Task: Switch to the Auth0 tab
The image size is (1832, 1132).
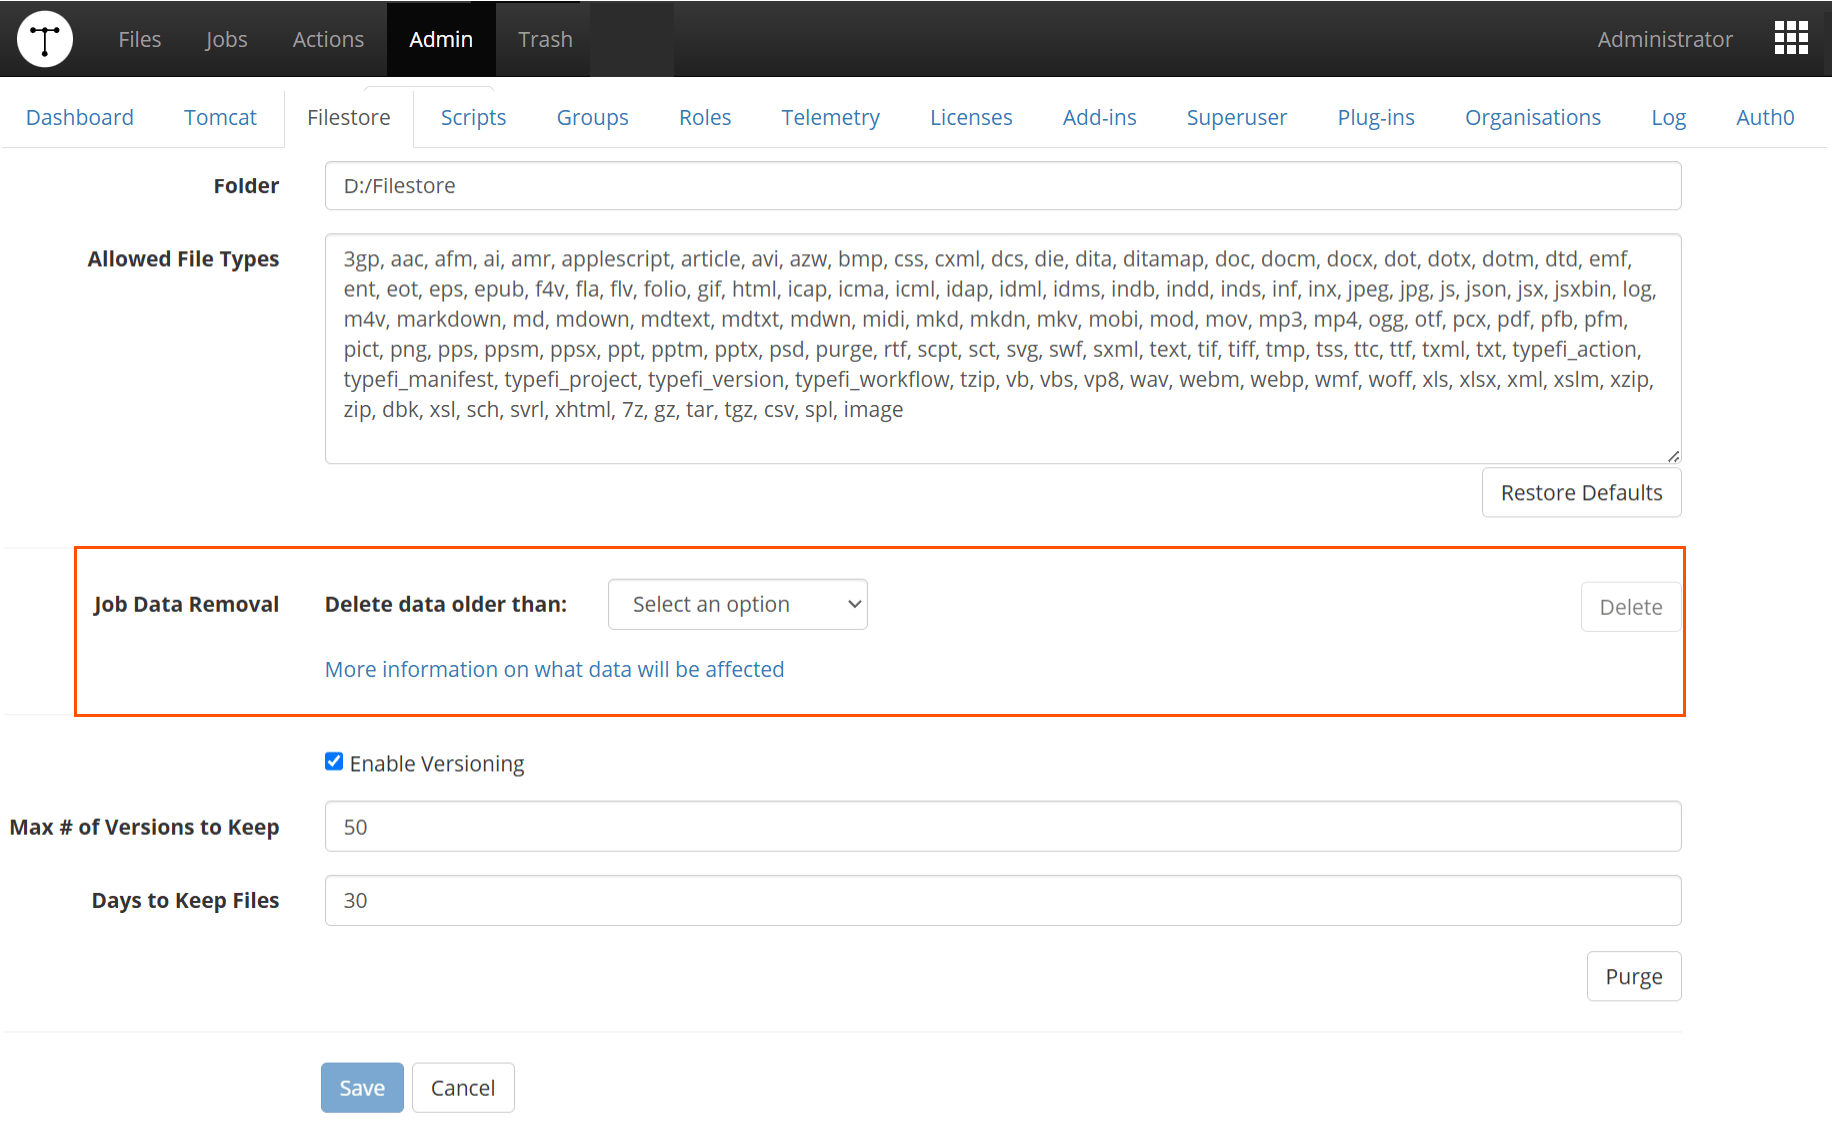Action: pos(1764,117)
